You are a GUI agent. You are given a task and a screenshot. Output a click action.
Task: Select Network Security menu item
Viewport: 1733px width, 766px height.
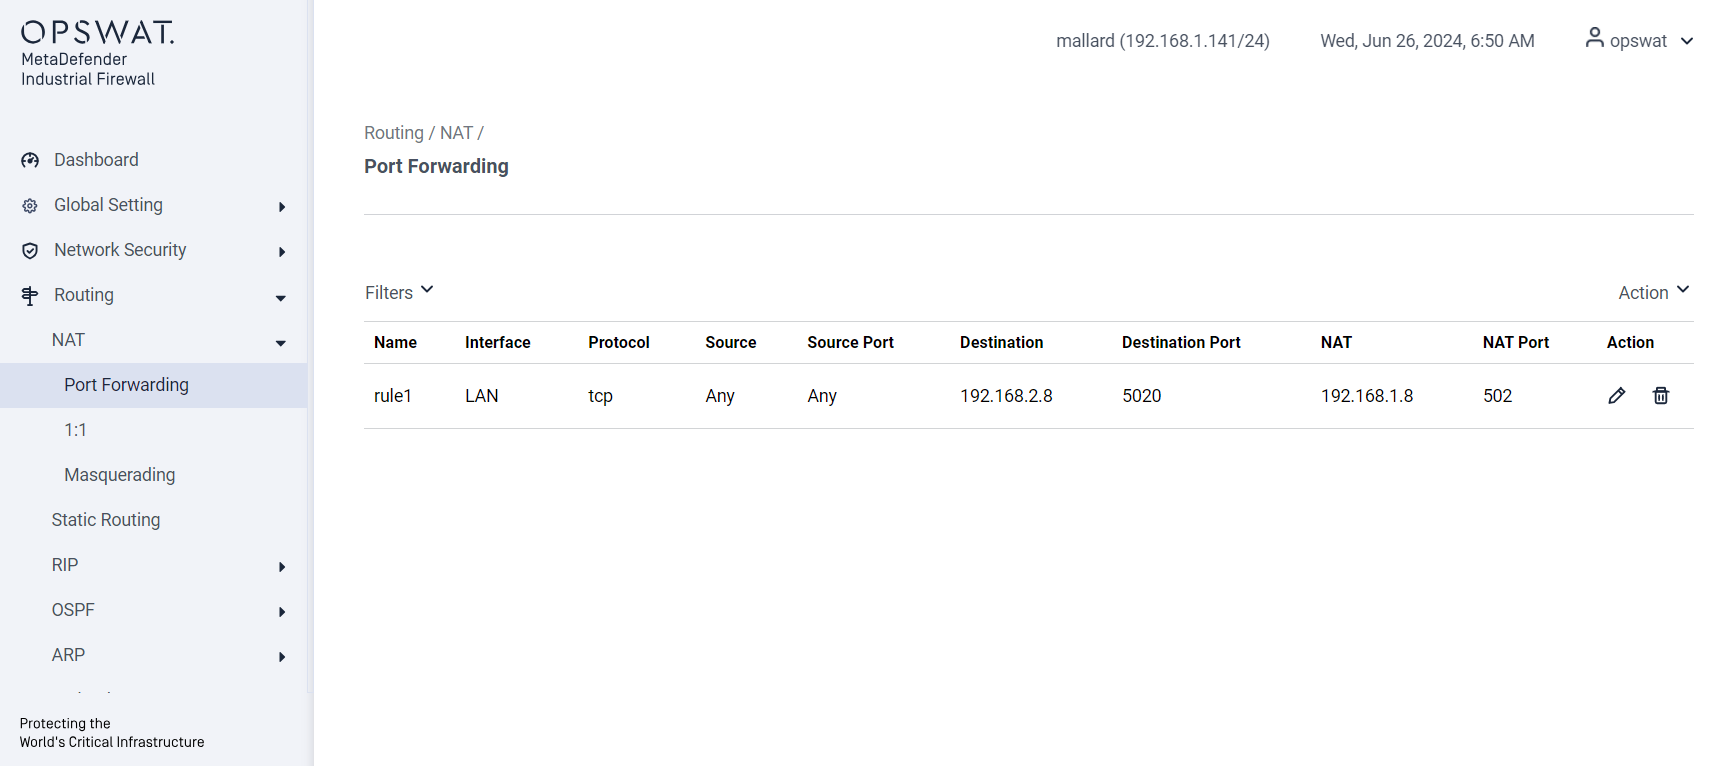point(120,250)
